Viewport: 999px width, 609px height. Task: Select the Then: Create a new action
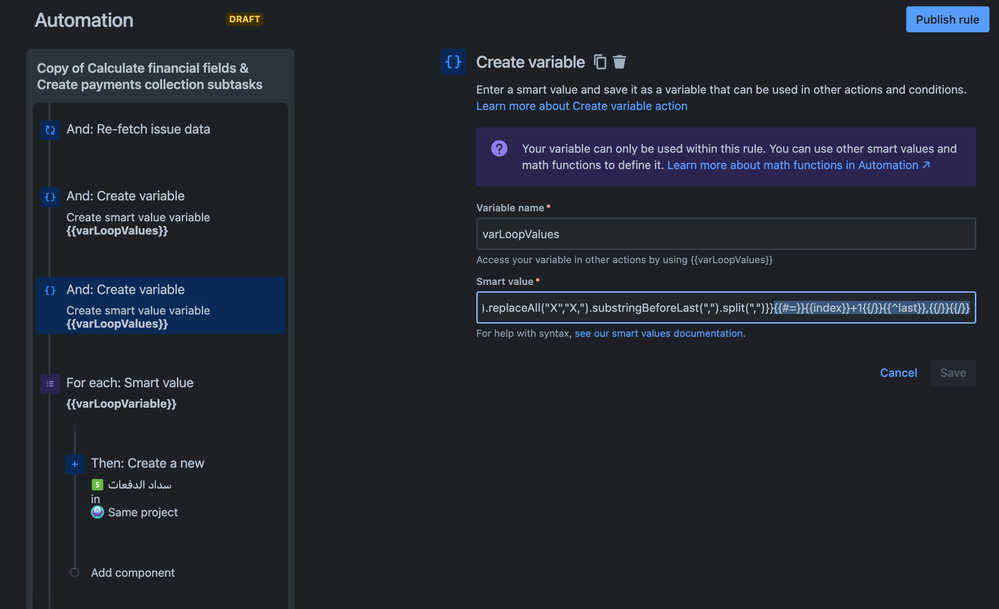pos(147,464)
